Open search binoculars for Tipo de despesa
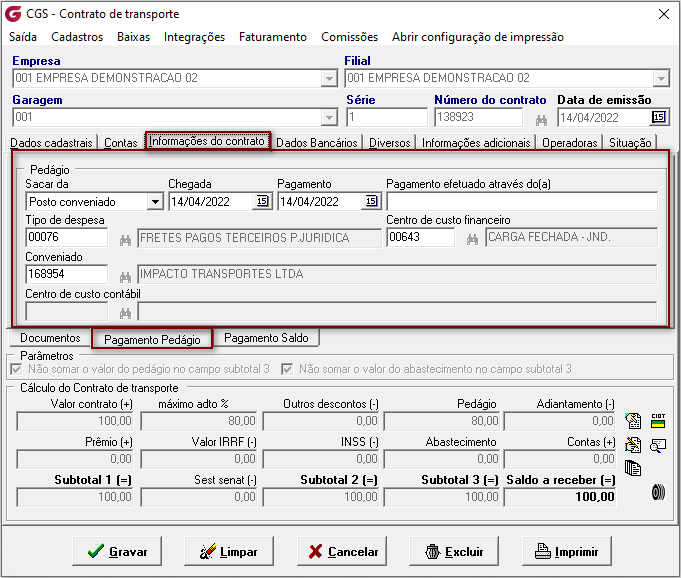The image size is (681, 578). [125, 240]
